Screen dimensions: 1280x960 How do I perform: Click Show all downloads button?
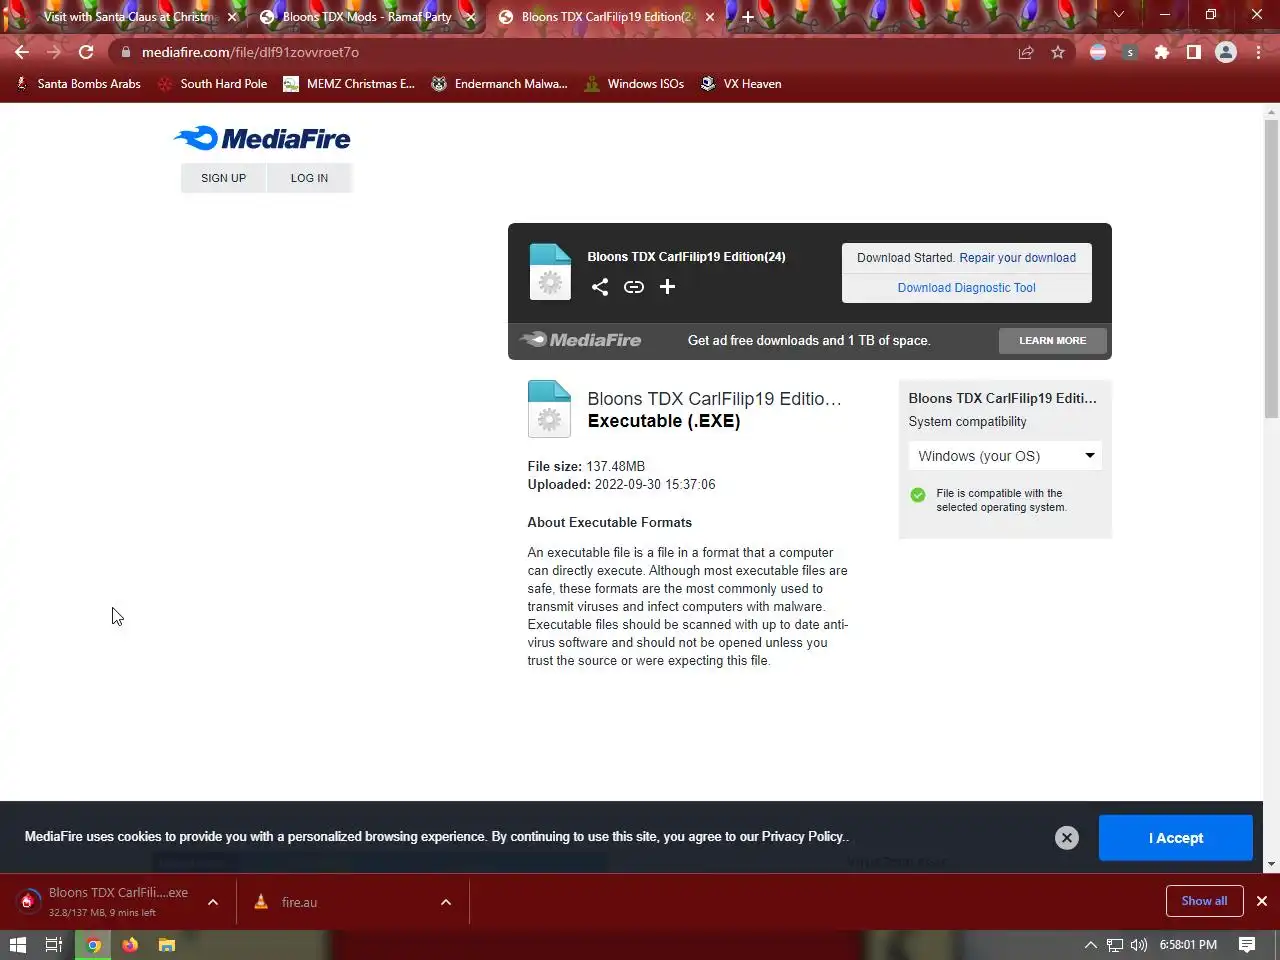point(1204,901)
